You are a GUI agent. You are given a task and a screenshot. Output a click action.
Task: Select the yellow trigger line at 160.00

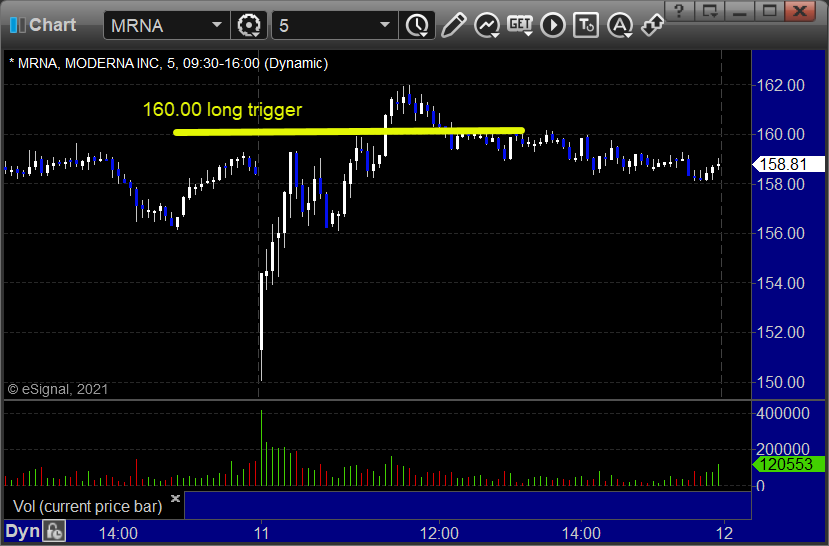[x=349, y=131]
